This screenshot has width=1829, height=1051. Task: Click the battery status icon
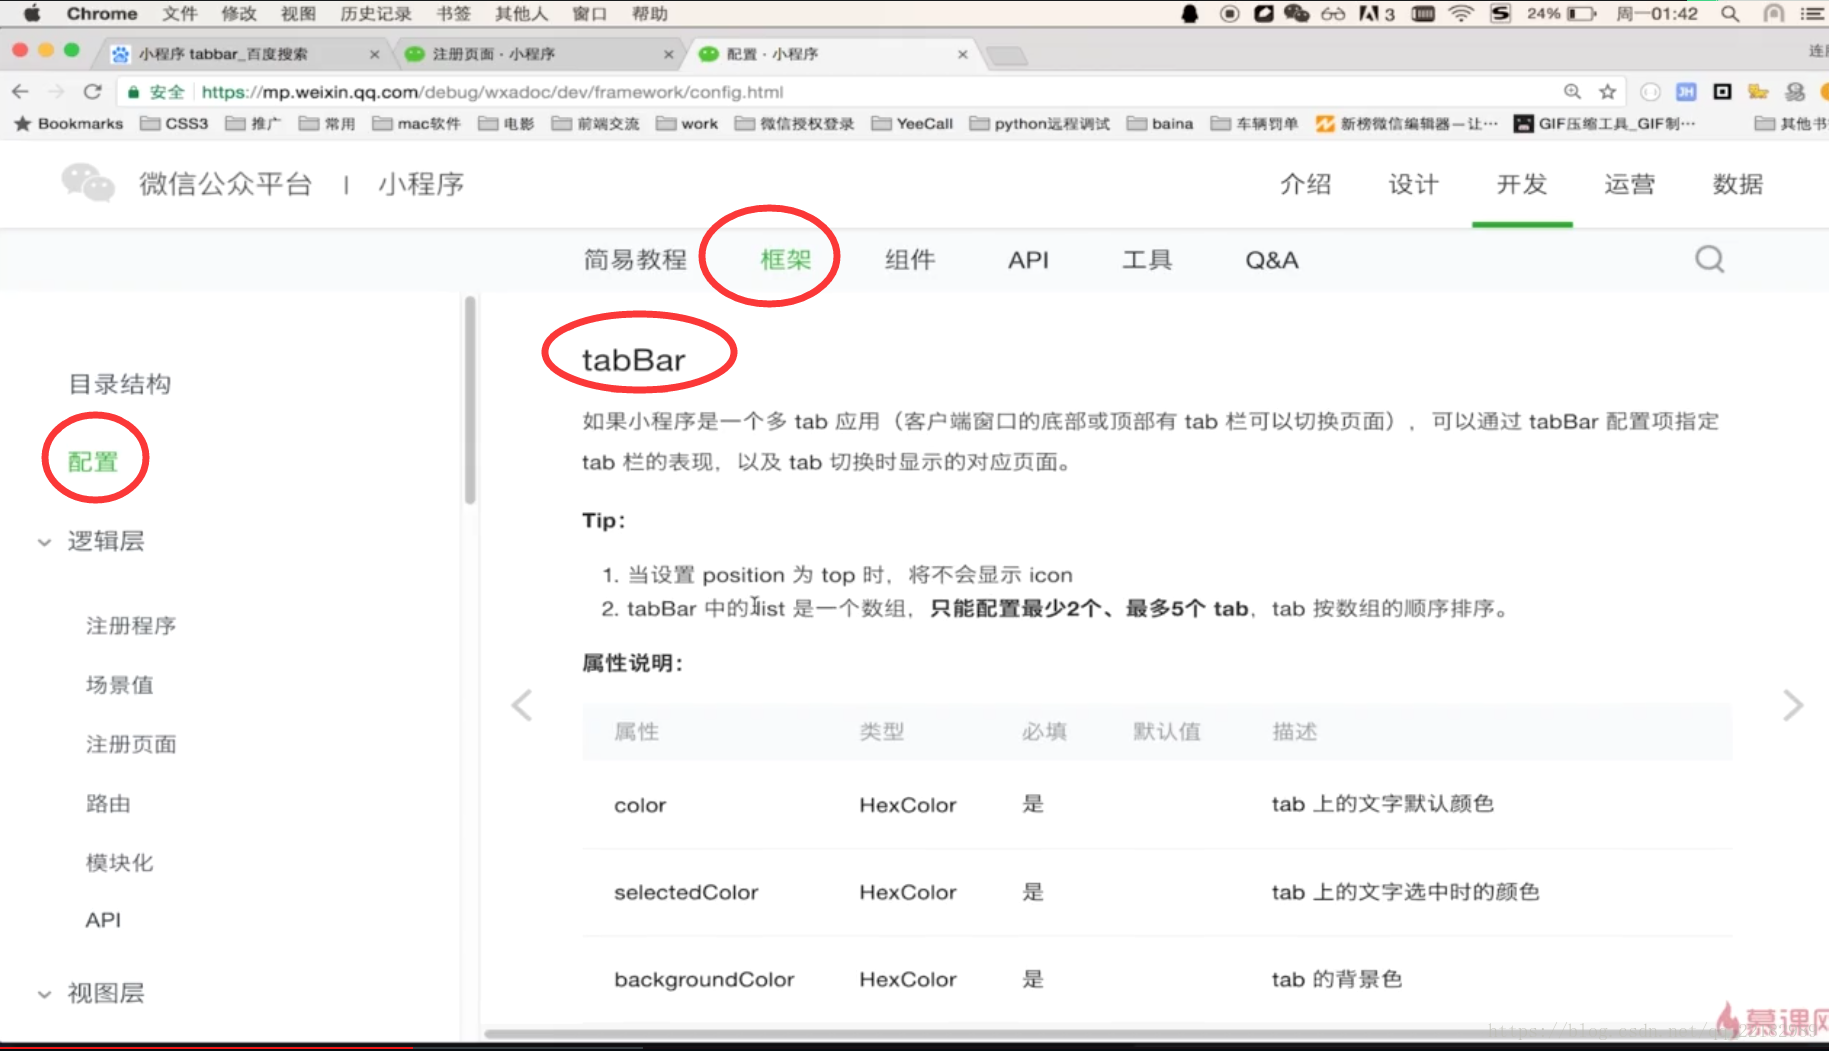pyautogui.click(x=1581, y=13)
